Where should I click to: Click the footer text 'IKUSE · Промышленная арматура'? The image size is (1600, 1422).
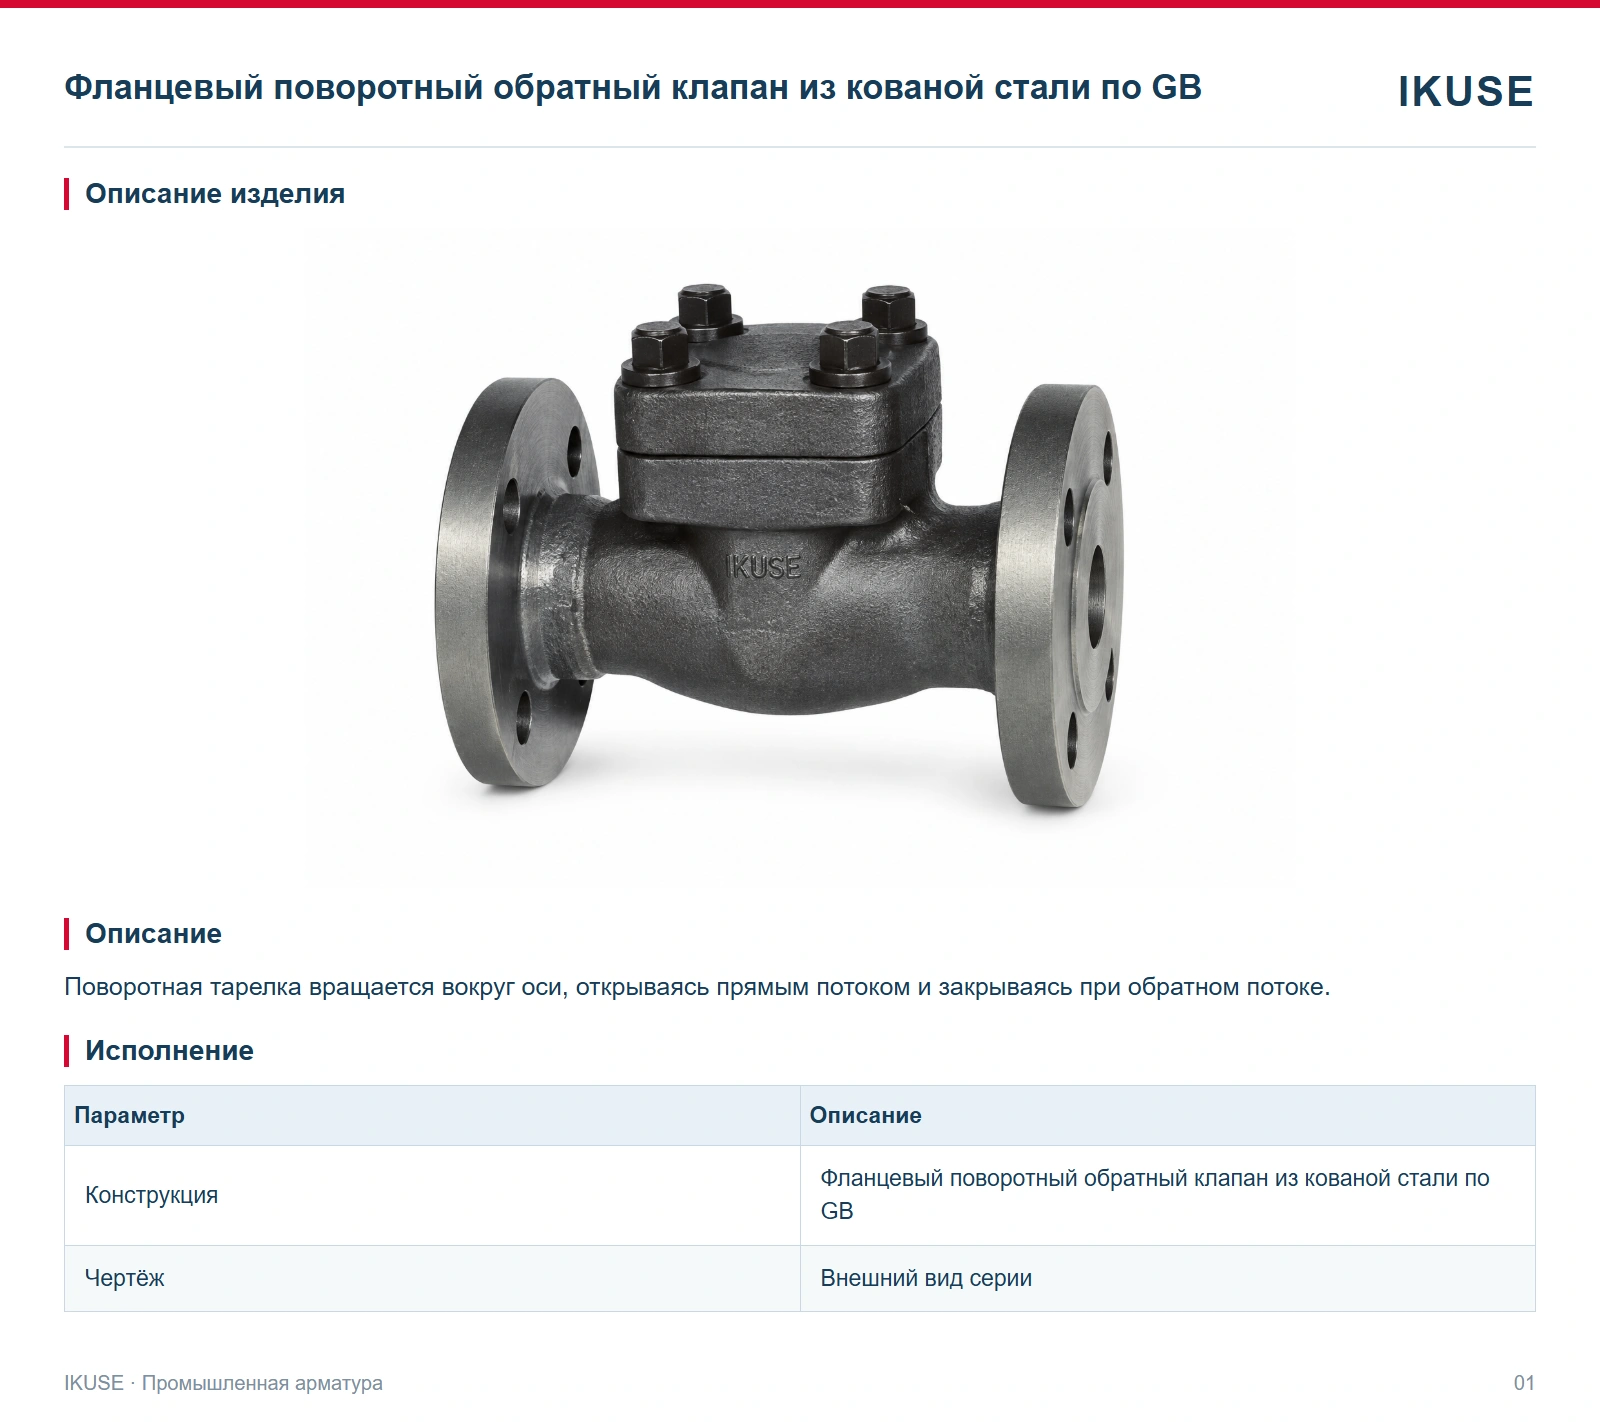pyautogui.click(x=223, y=1383)
